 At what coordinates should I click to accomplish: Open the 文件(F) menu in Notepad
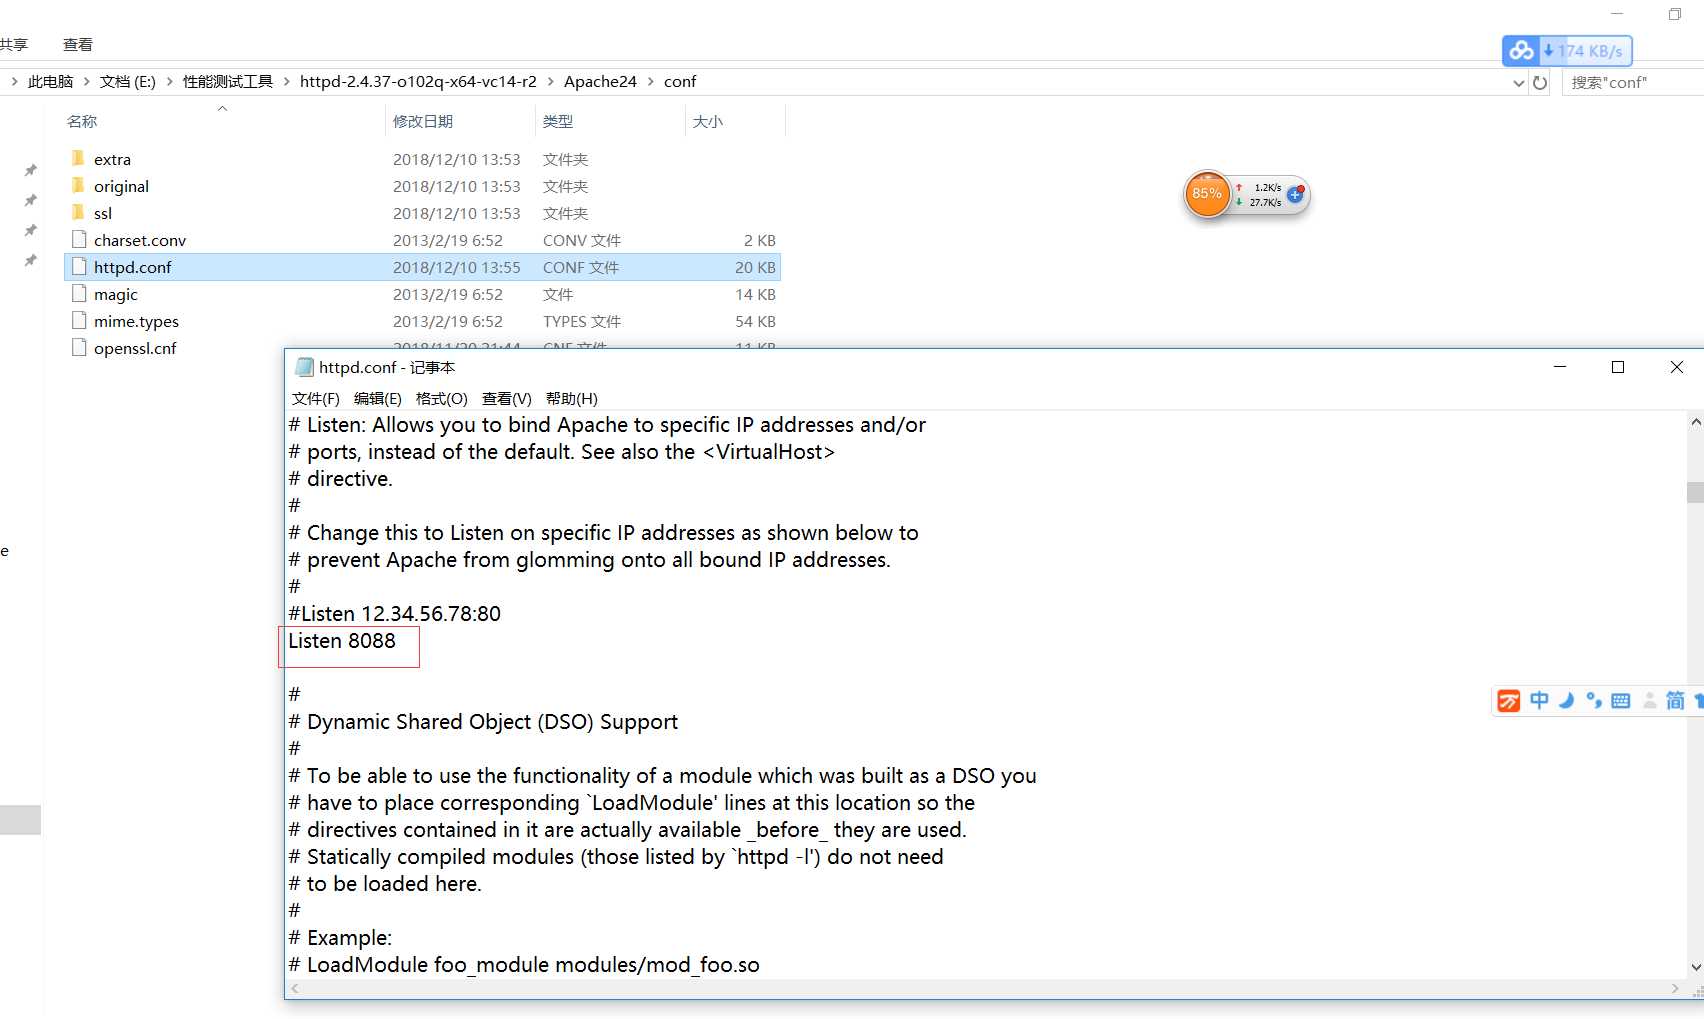(x=316, y=398)
